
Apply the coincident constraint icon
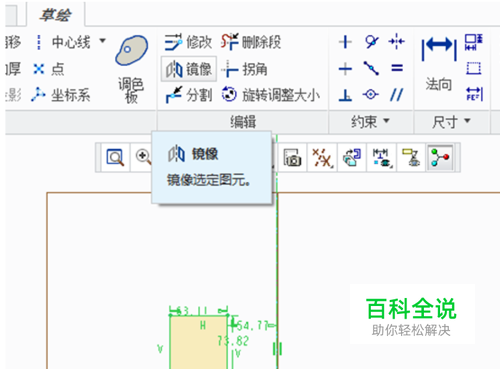pos(371,95)
